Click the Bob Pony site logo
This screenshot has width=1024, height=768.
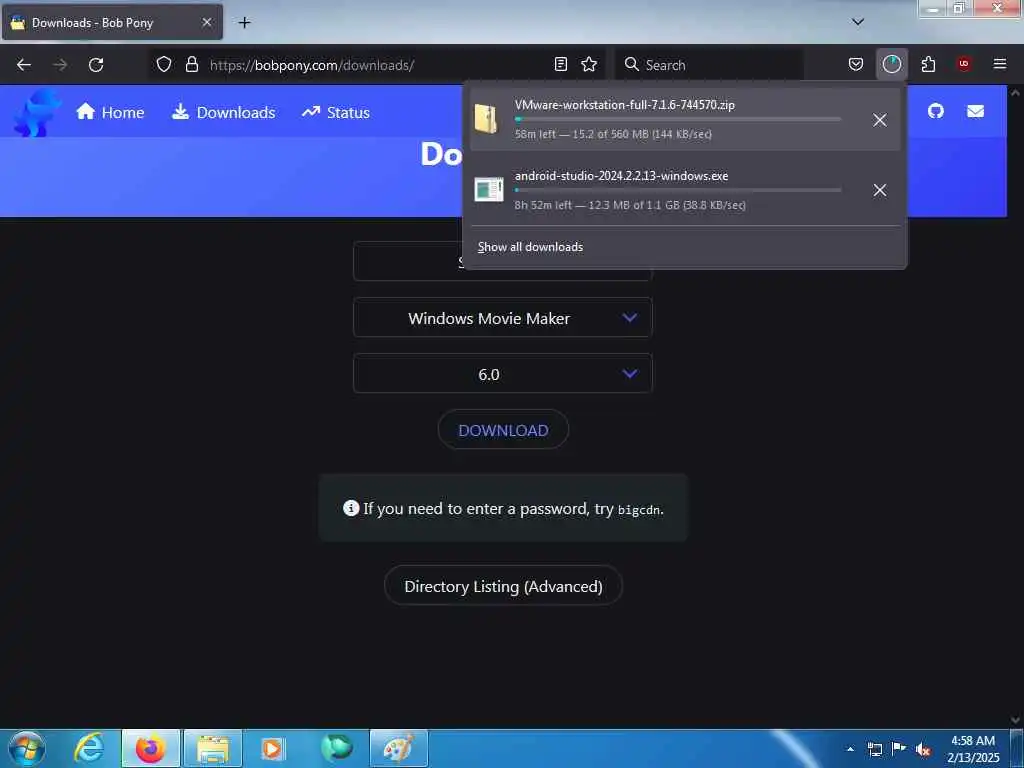click(x=37, y=113)
